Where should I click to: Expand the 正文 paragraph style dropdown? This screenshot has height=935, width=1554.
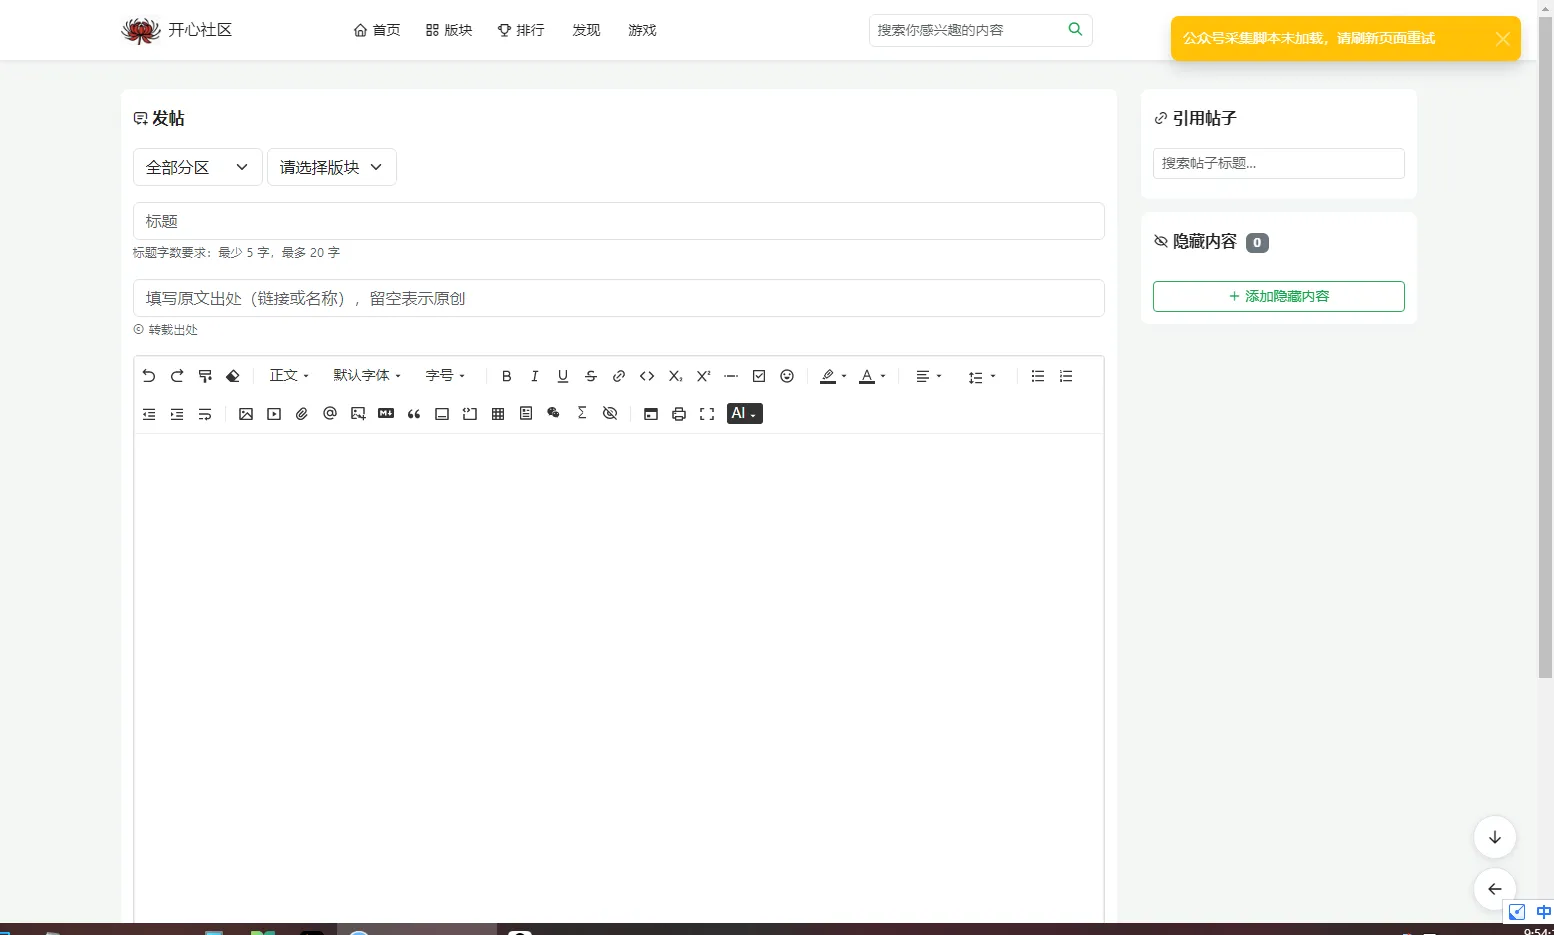[x=289, y=376]
